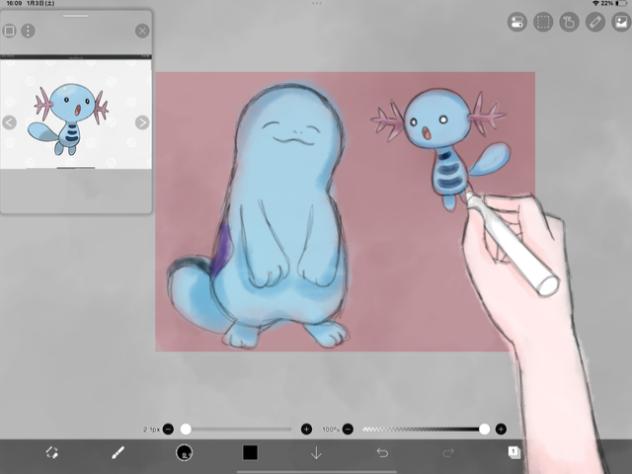Click the brush thickness slider track
The width and height of the screenshot is (632, 474).
[x=238, y=429]
